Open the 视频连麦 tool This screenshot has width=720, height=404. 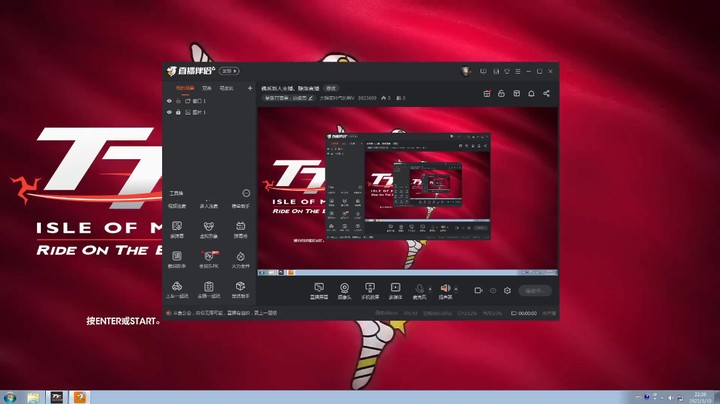point(177,206)
